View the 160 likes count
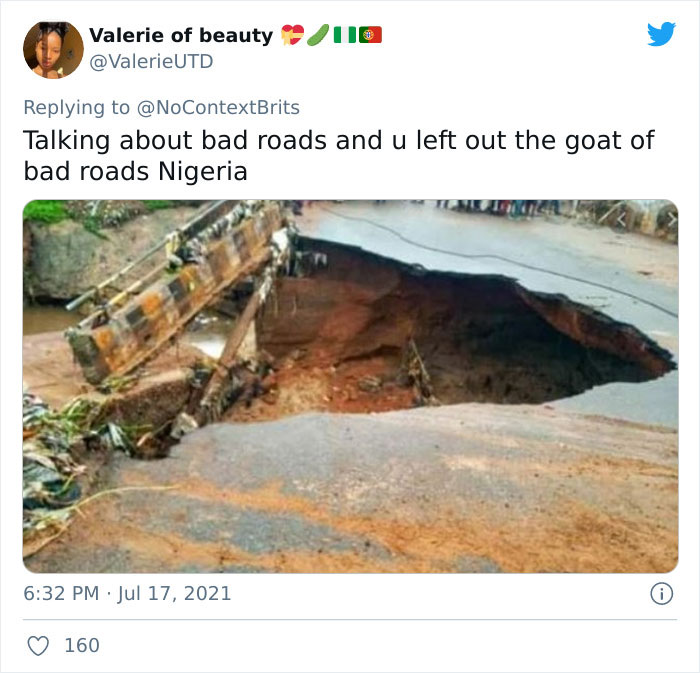 [82, 645]
